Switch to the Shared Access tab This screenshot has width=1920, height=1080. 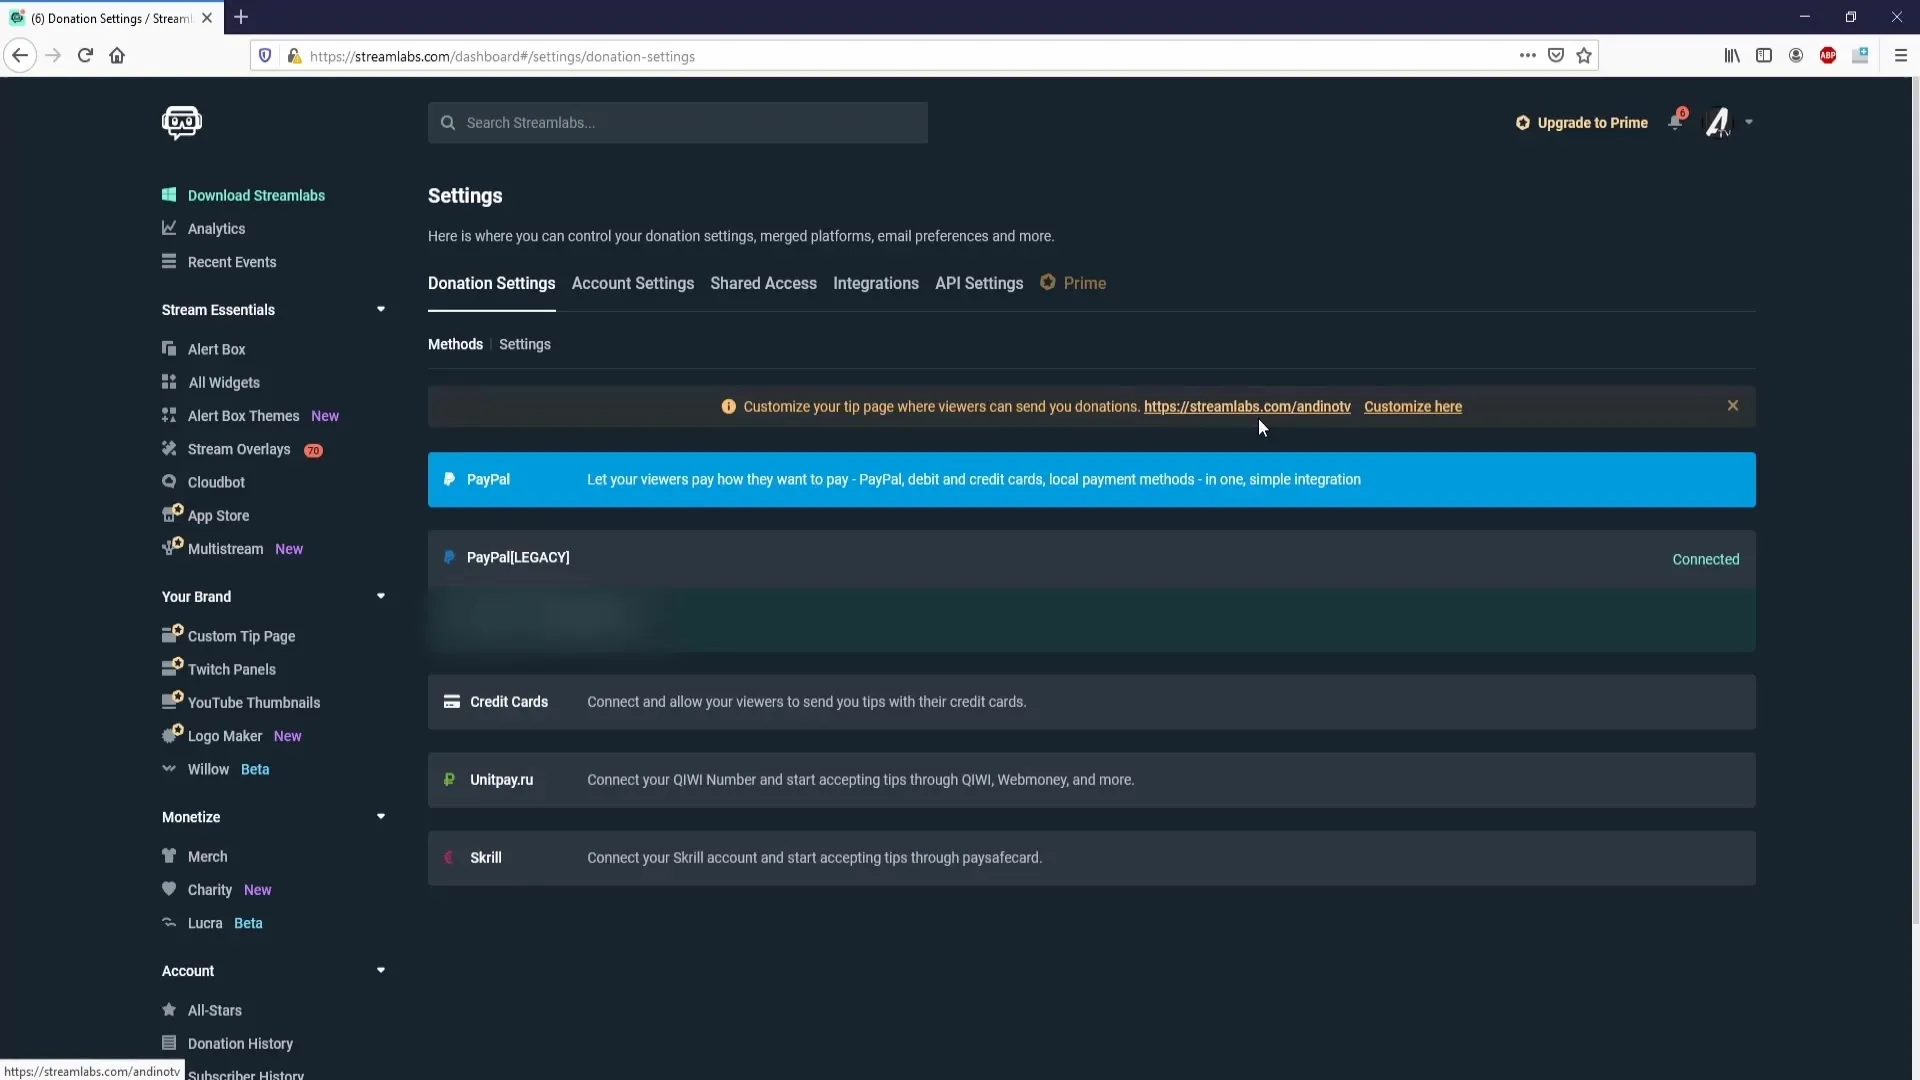pos(763,283)
